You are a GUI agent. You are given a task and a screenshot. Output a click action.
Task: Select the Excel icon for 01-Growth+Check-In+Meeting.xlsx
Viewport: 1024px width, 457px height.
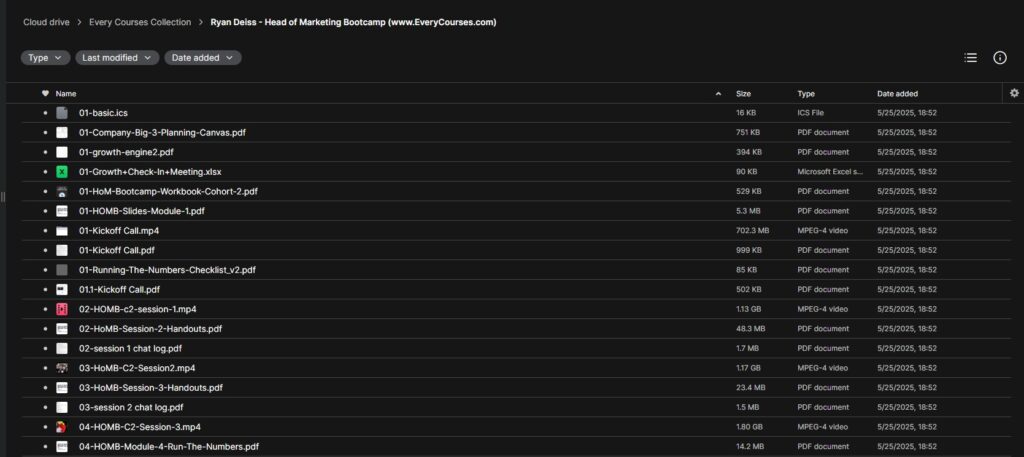click(x=61, y=172)
